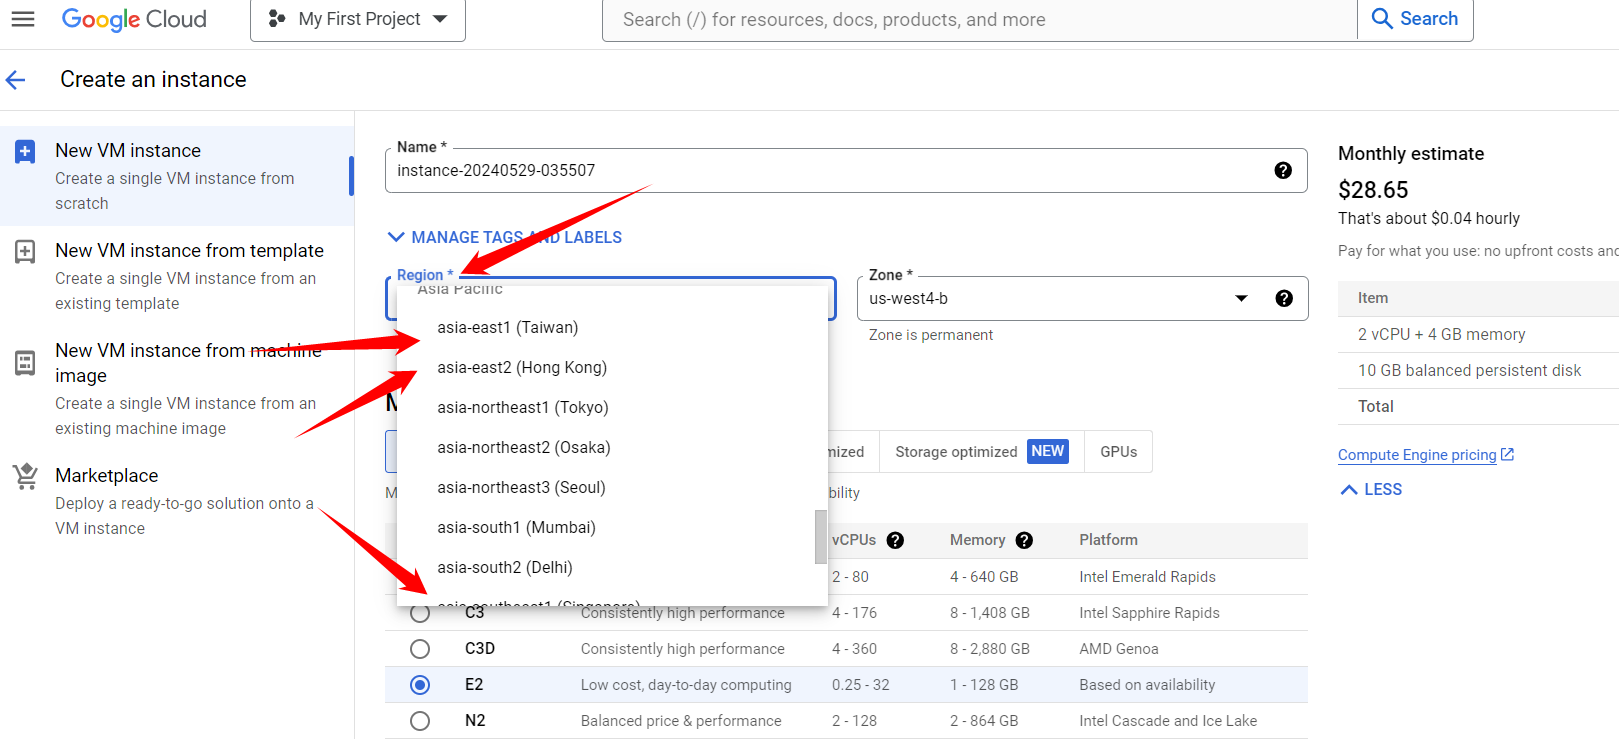Click the machine image icon
The image size is (1619, 739).
point(25,362)
